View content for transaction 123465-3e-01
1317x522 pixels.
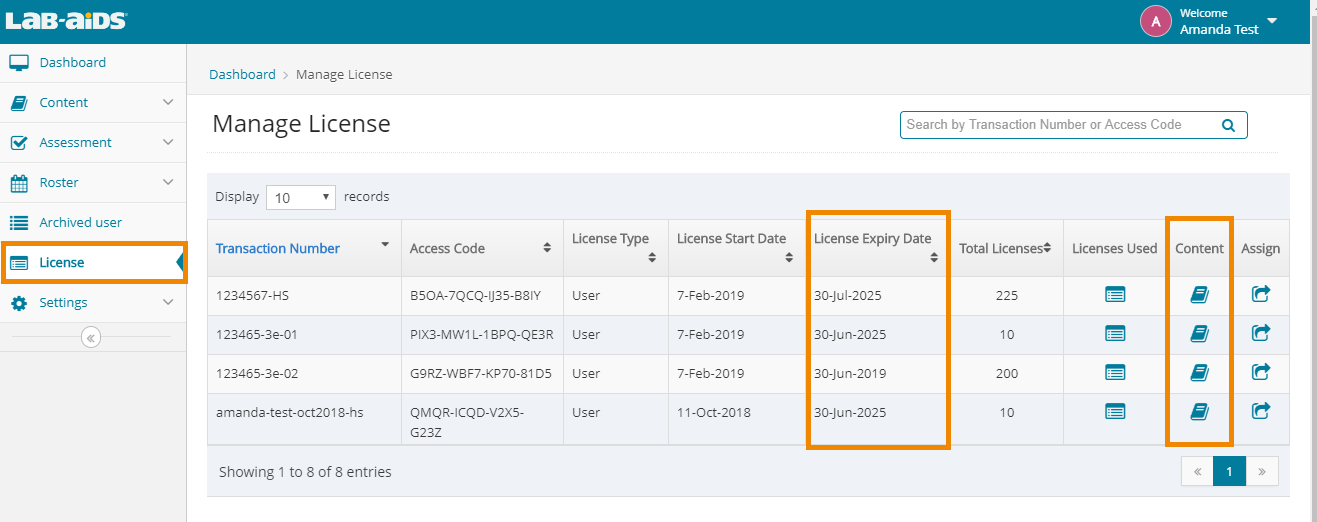[x=1199, y=333]
